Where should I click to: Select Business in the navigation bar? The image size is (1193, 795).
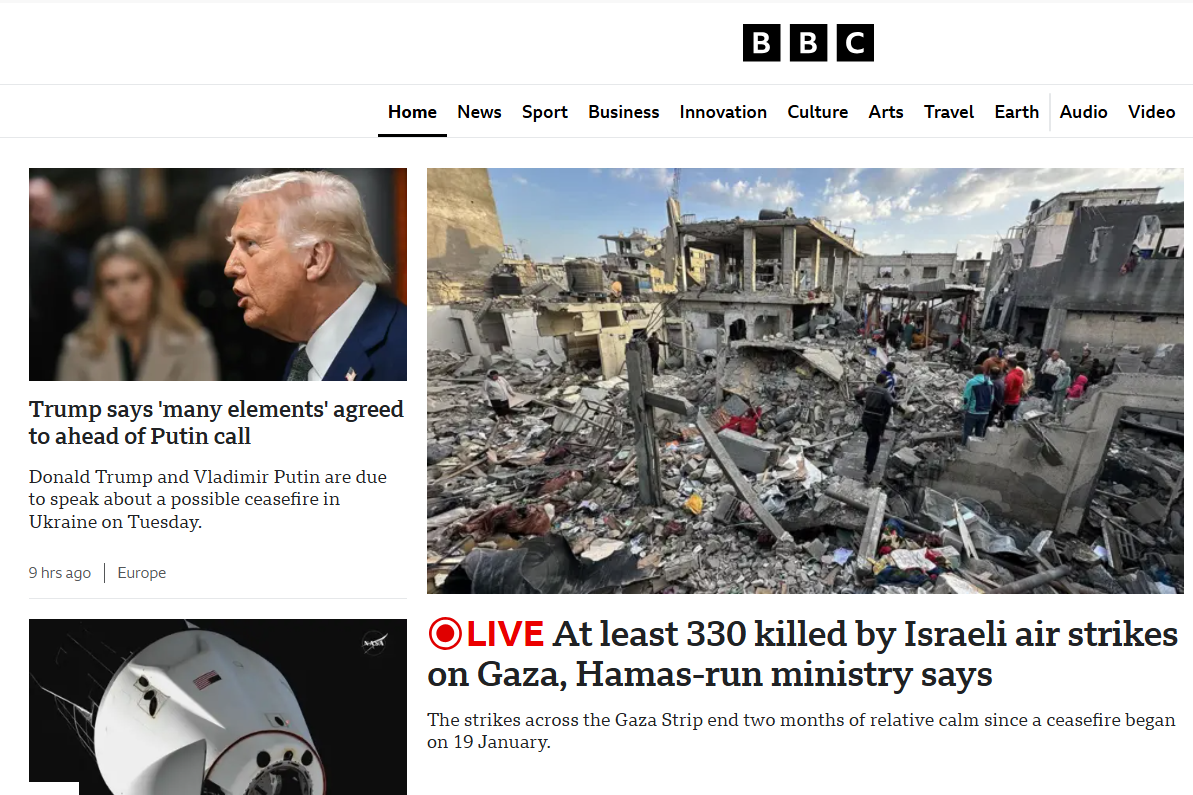pyautogui.click(x=623, y=112)
